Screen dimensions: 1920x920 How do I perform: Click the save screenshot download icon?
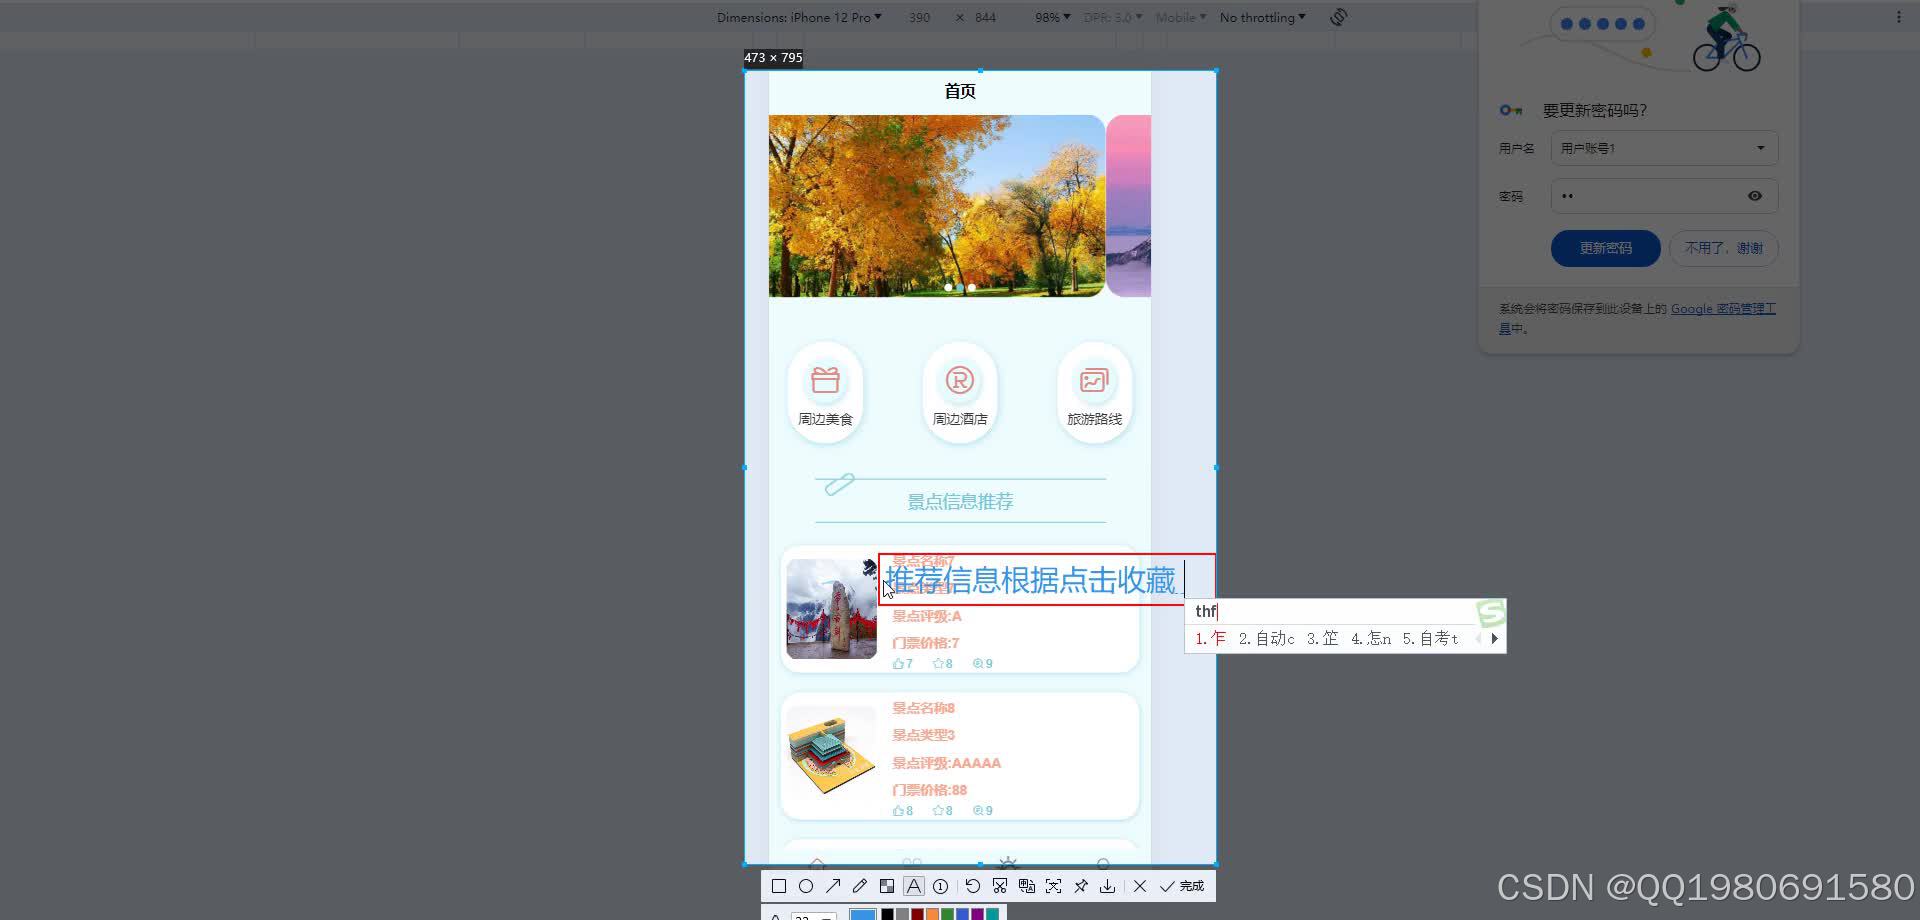point(1108,887)
